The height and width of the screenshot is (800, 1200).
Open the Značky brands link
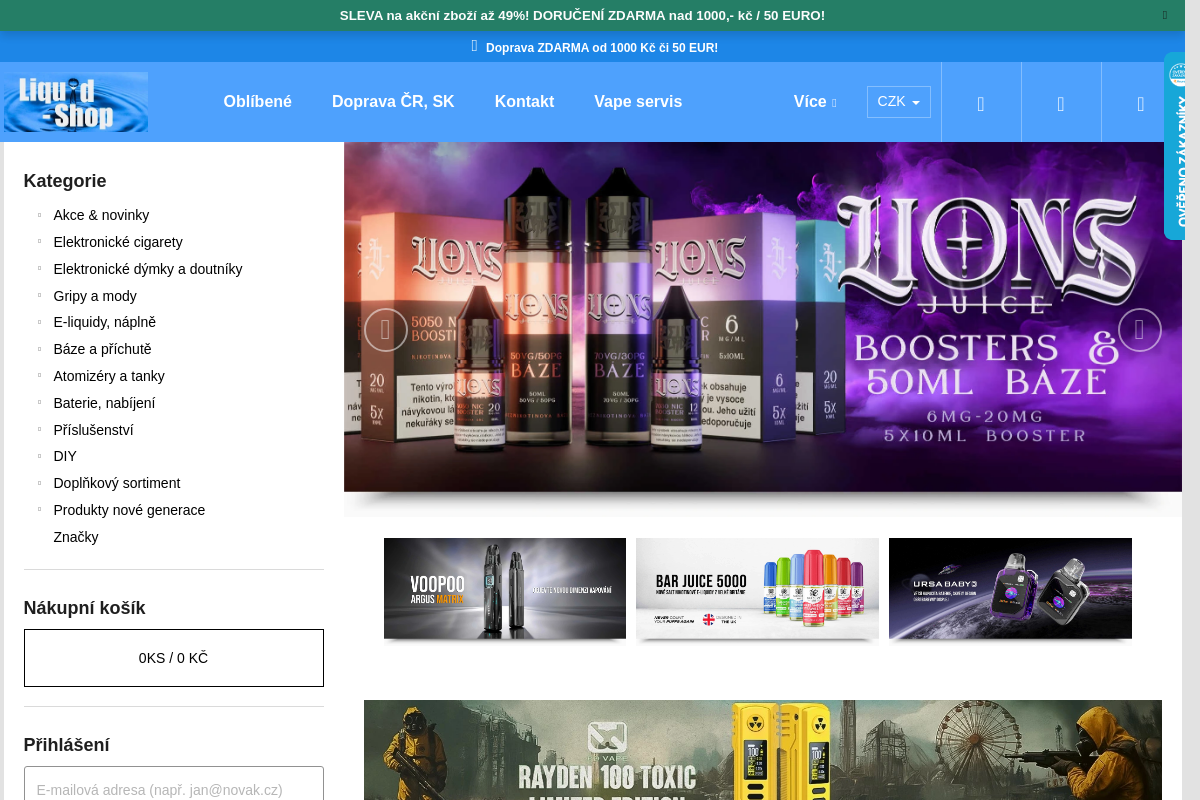tap(76, 537)
